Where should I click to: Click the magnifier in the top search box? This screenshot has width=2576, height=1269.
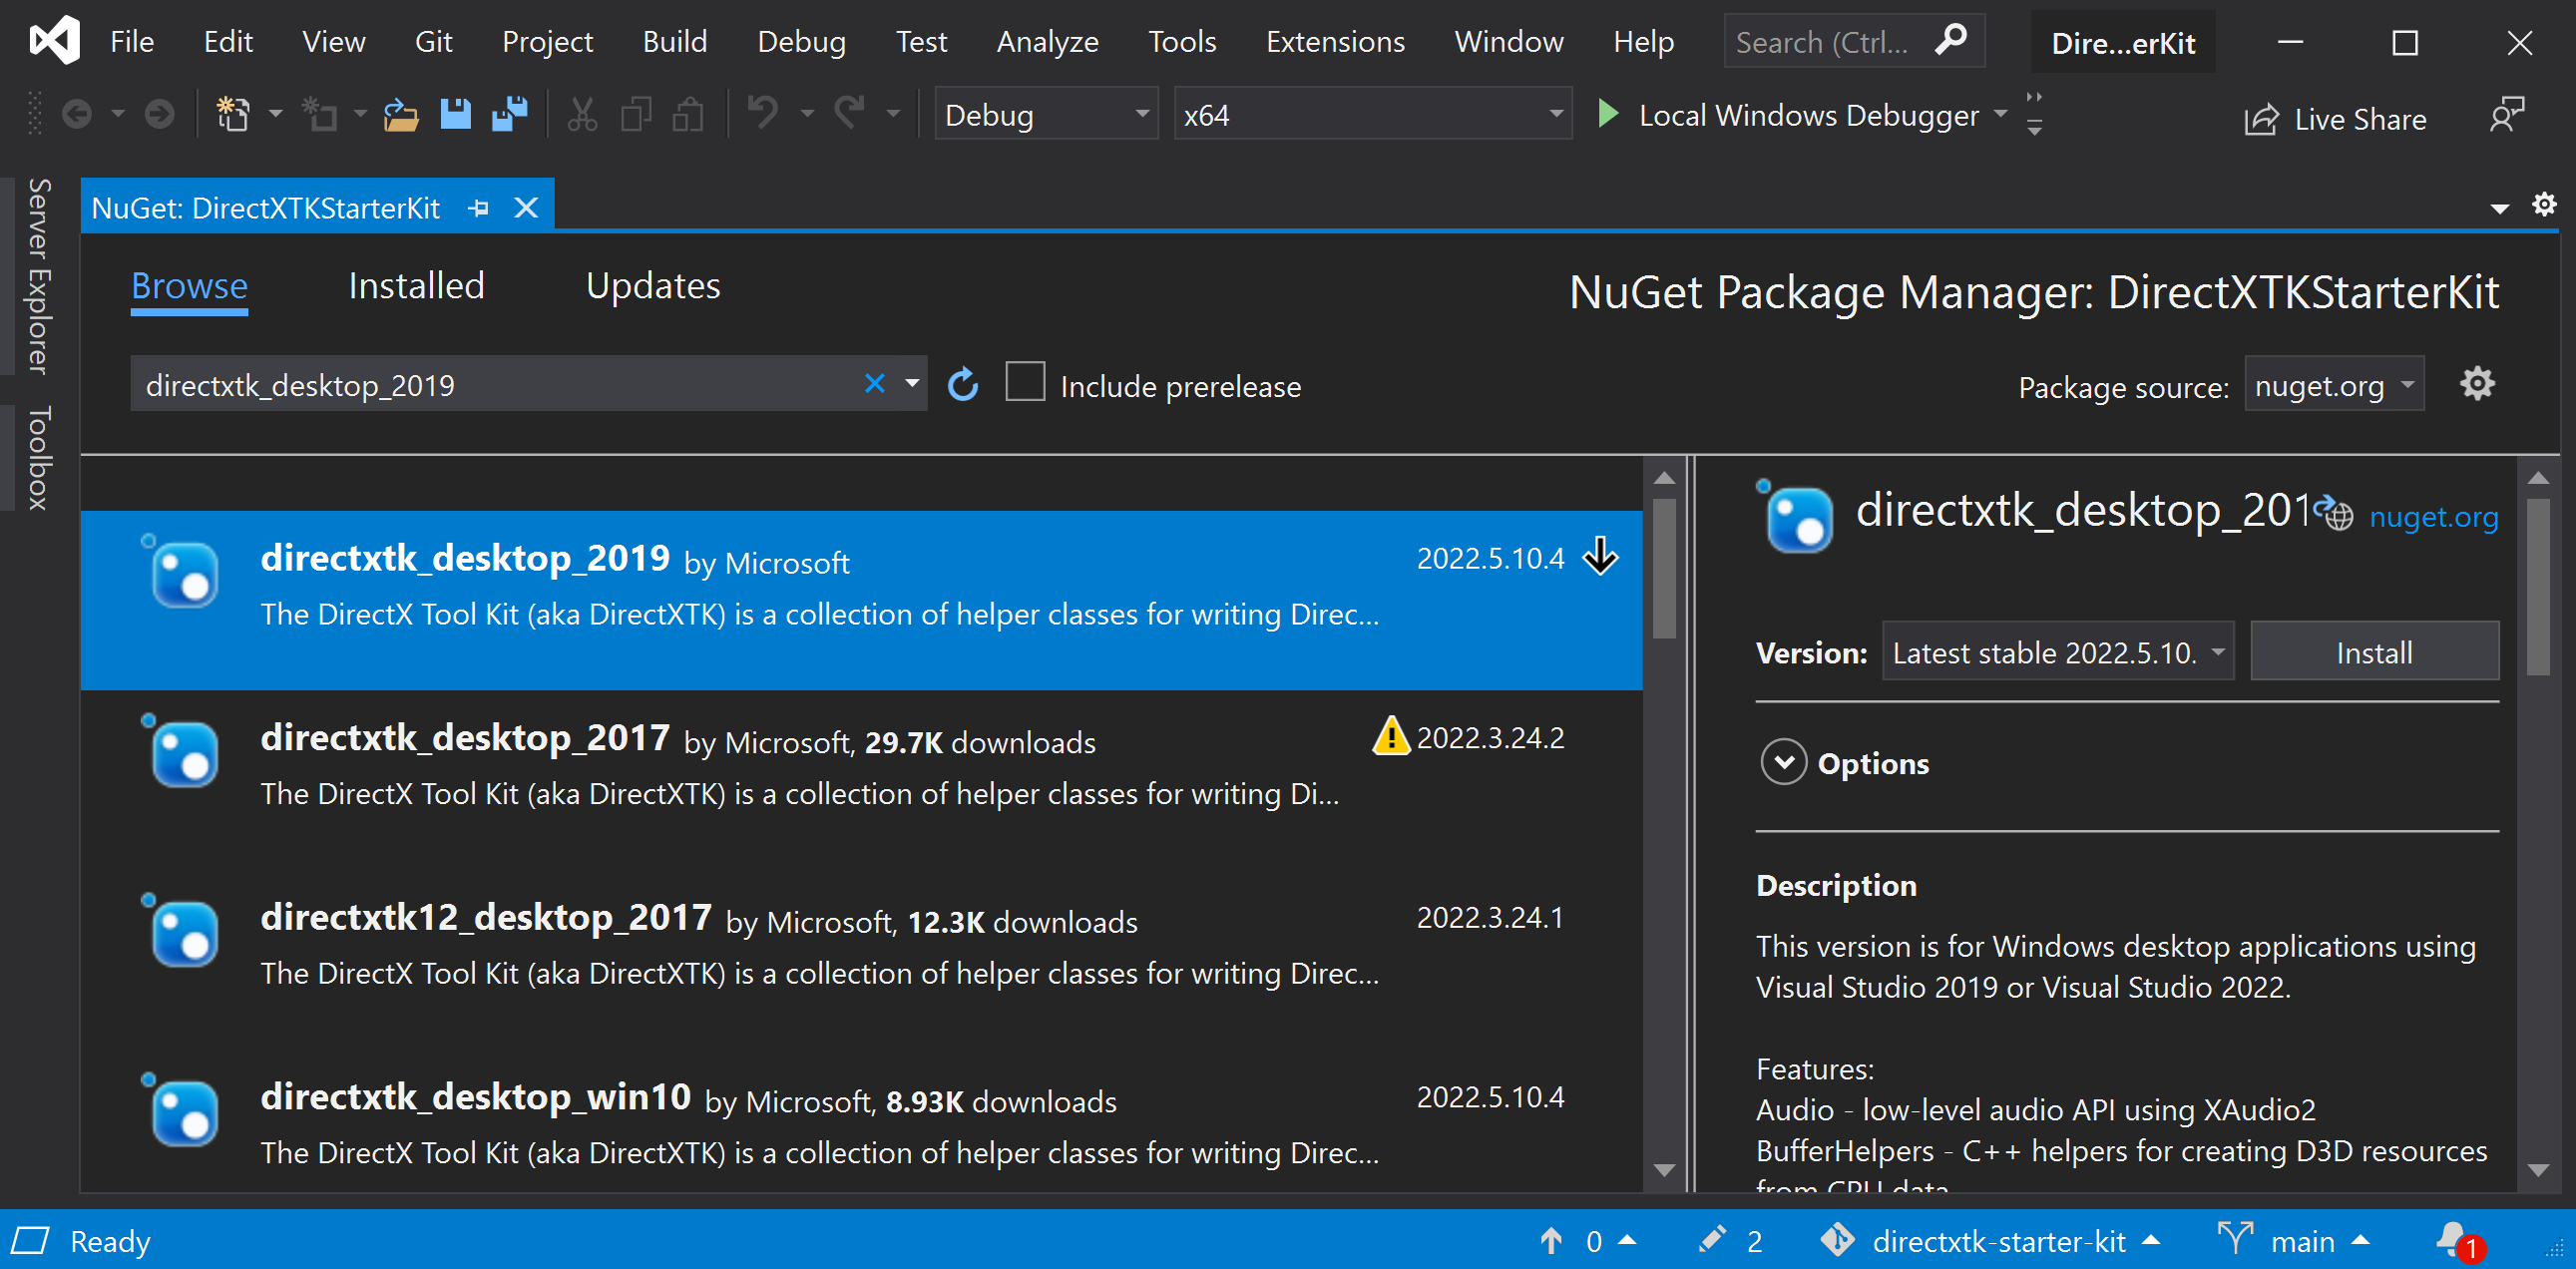tap(1951, 40)
